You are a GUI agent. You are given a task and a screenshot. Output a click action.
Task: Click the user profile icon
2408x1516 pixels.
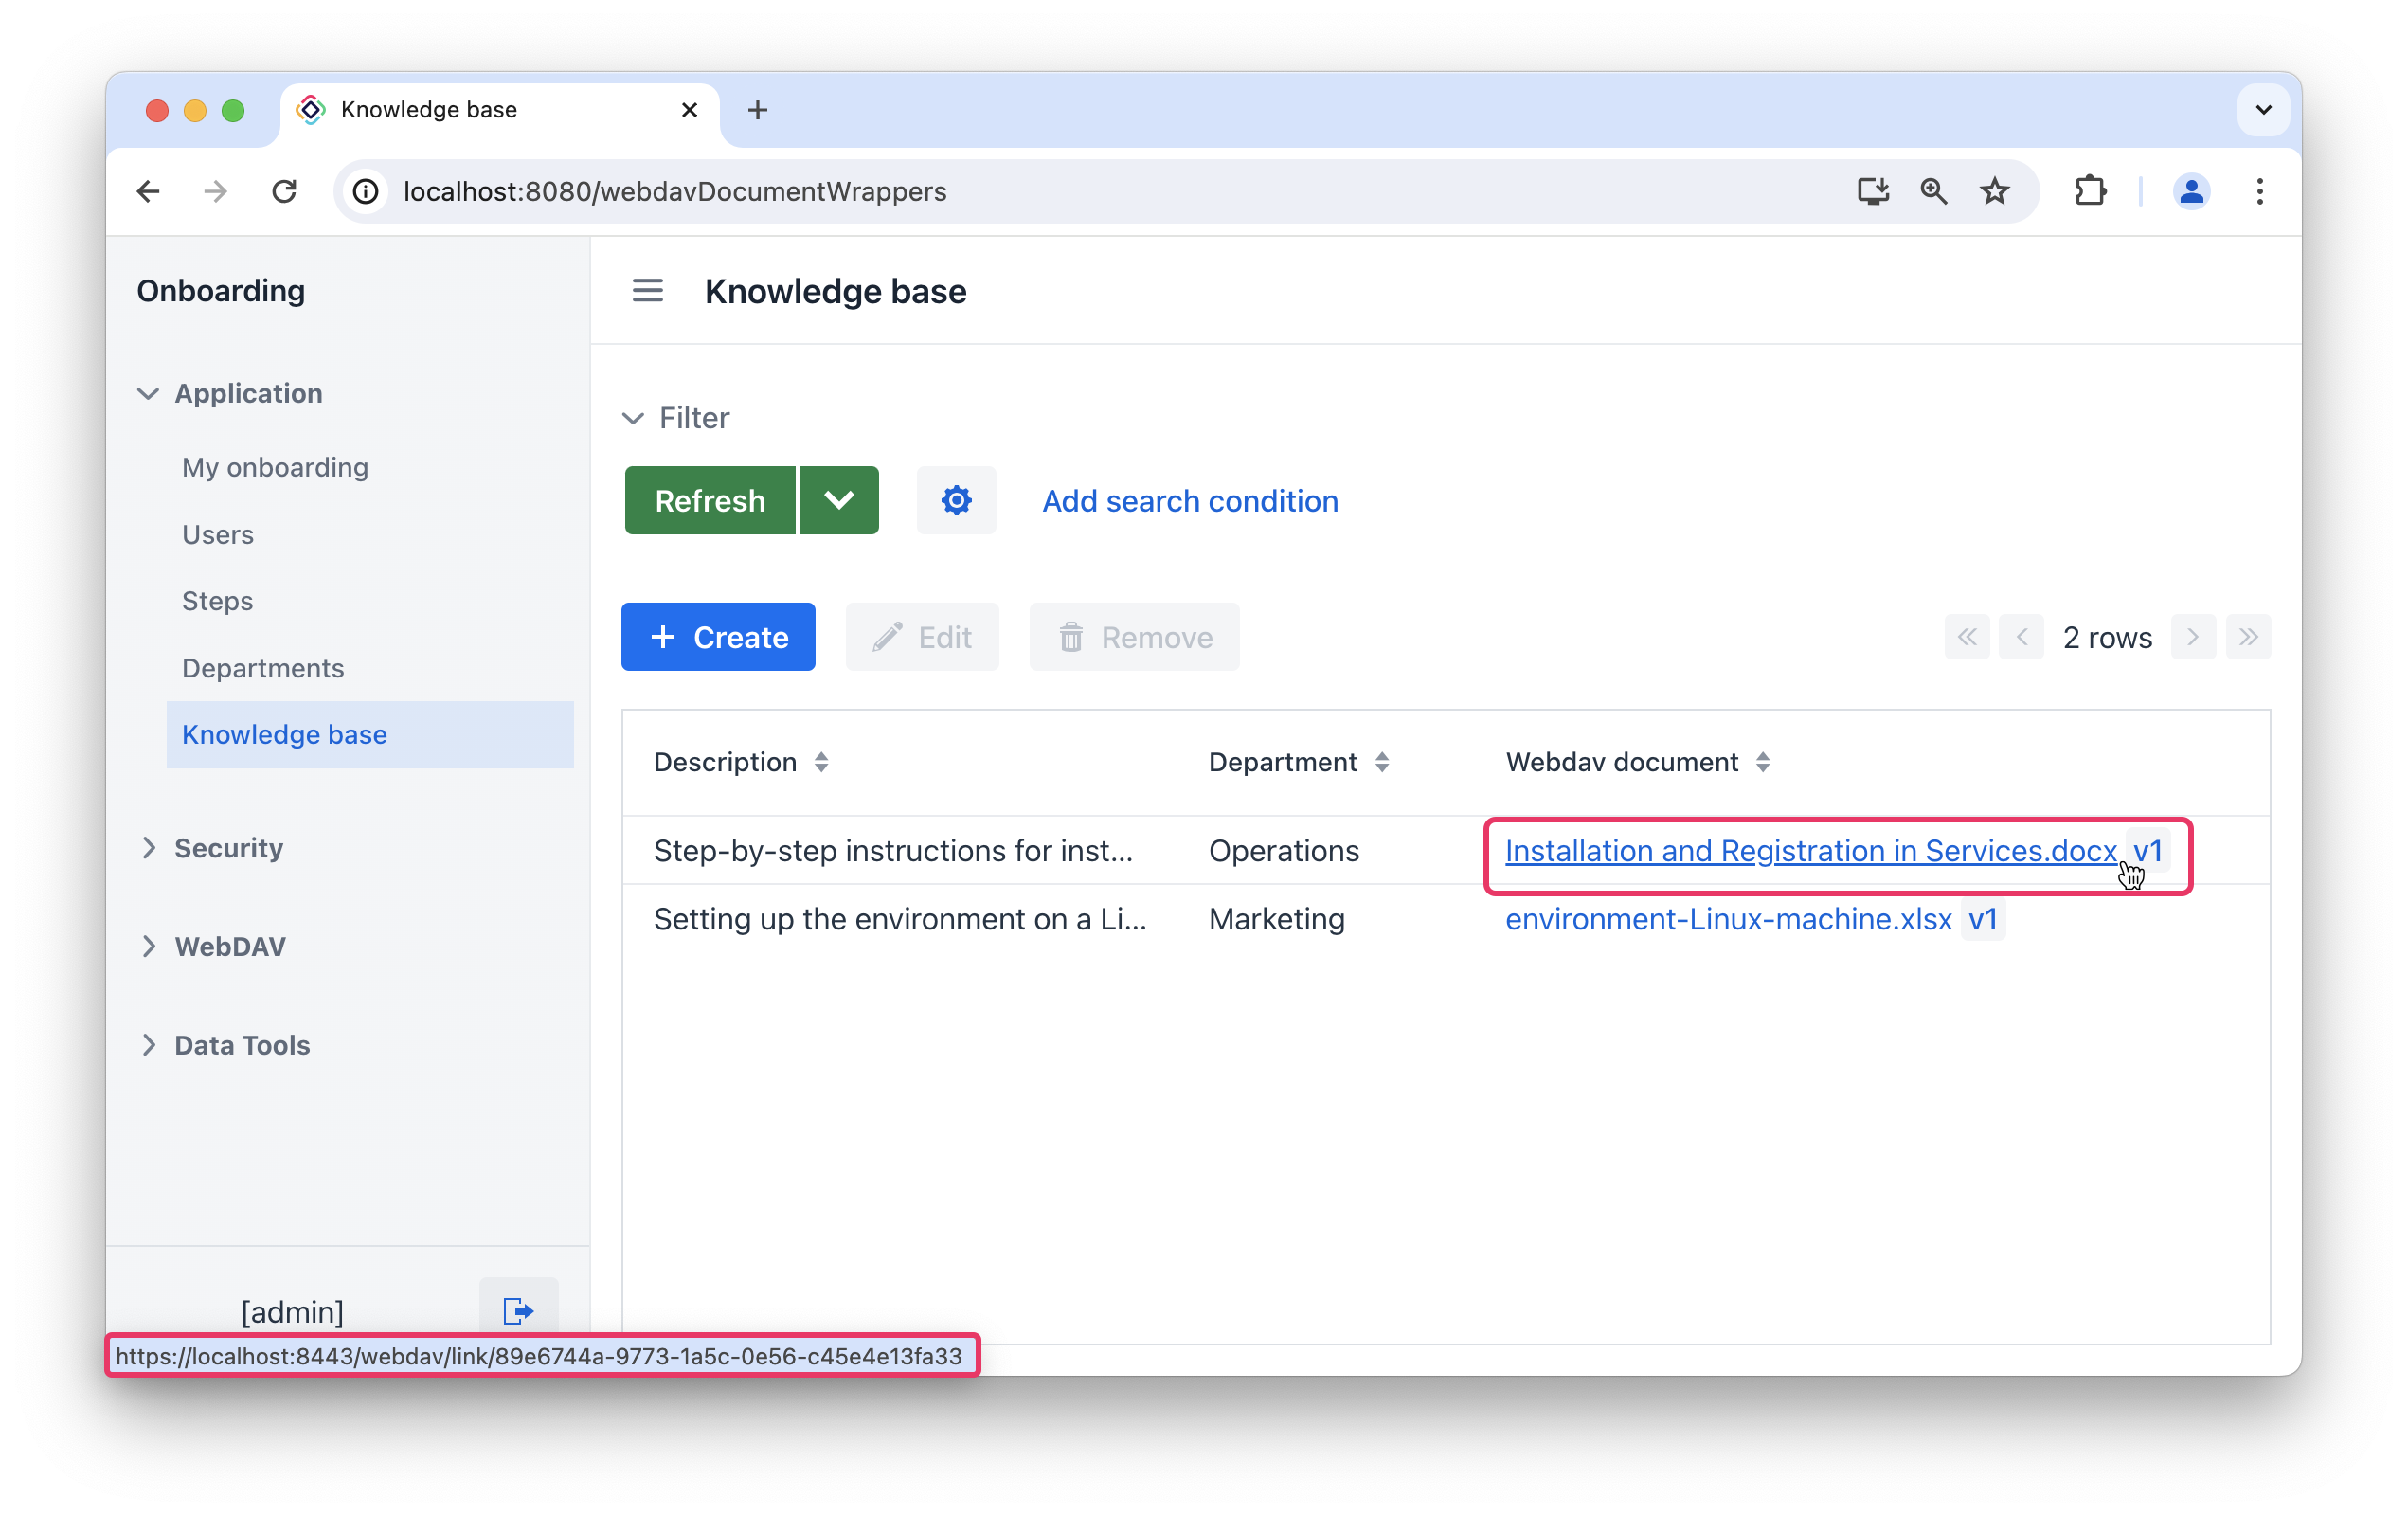(x=2191, y=190)
